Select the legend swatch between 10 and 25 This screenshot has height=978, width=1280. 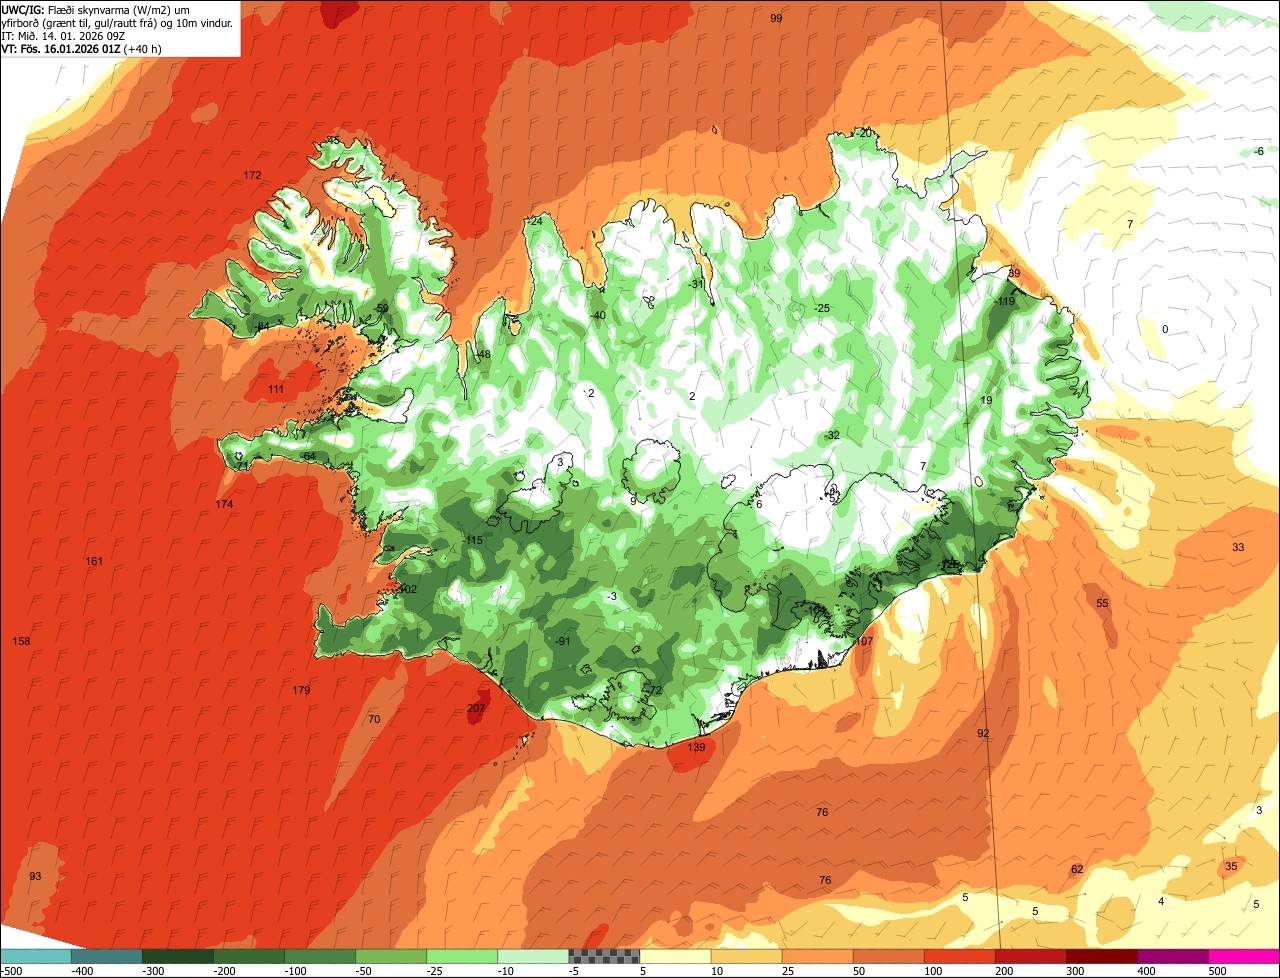click(746, 956)
